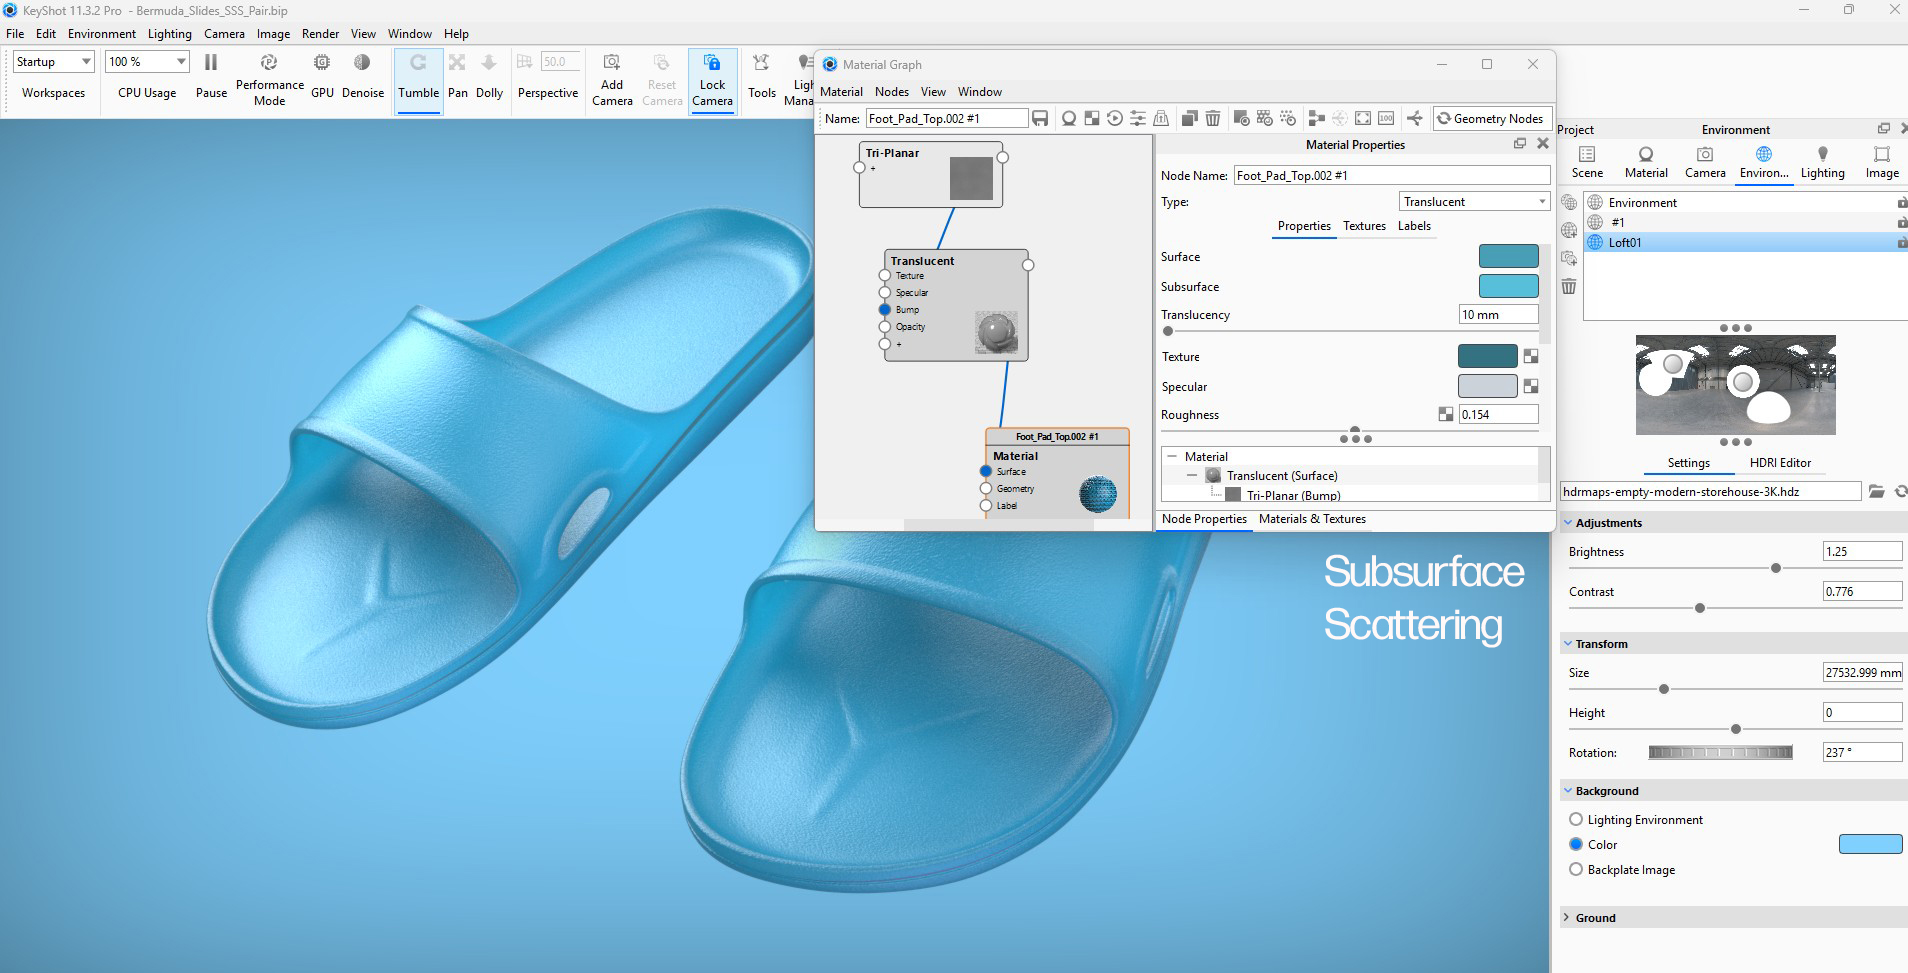
Task: Delete environment using left sidebar trash icon
Action: (1569, 287)
